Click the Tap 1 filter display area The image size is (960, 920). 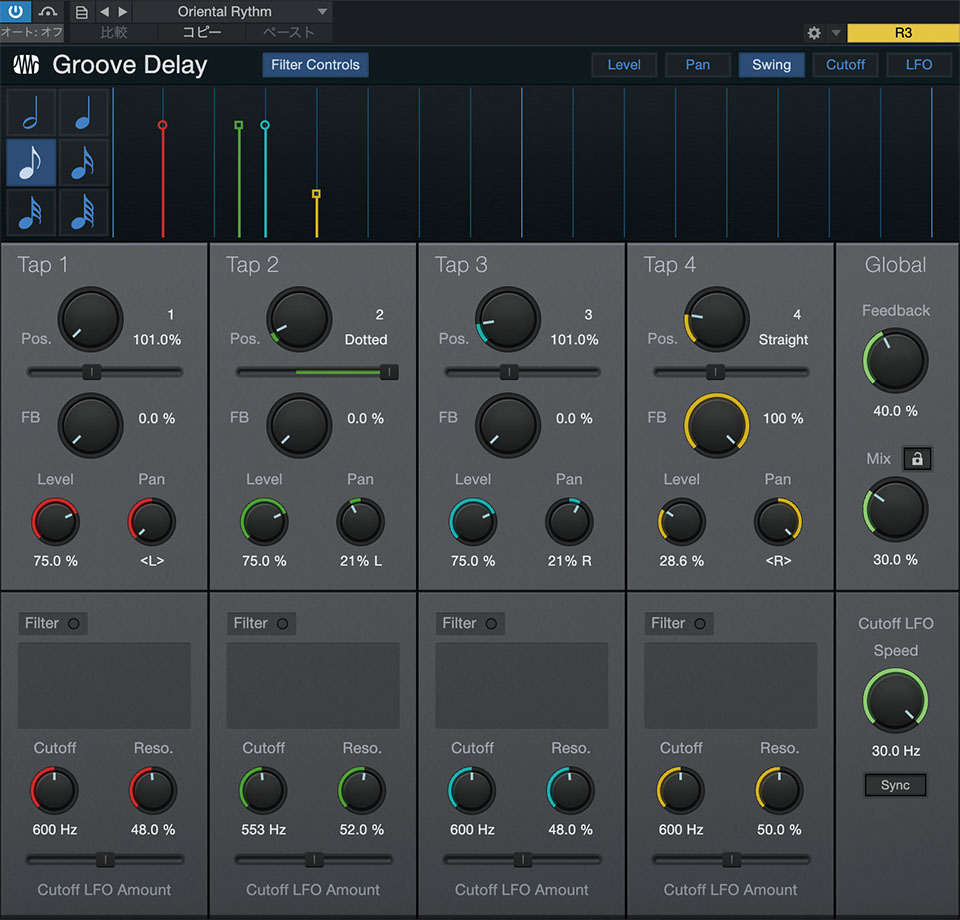click(x=105, y=686)
